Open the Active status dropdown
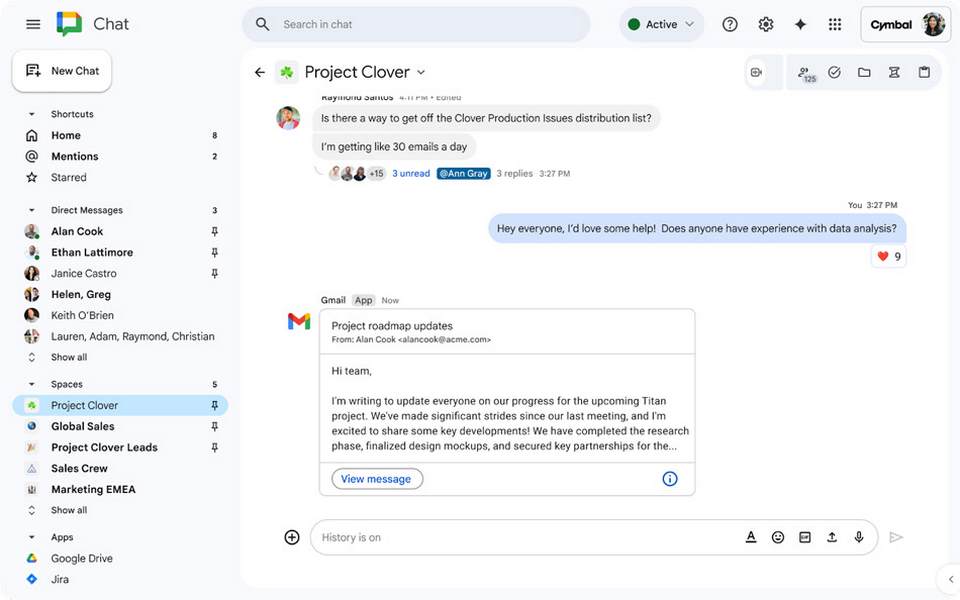This screenshot has height=600, width=960. pos(661,25)
